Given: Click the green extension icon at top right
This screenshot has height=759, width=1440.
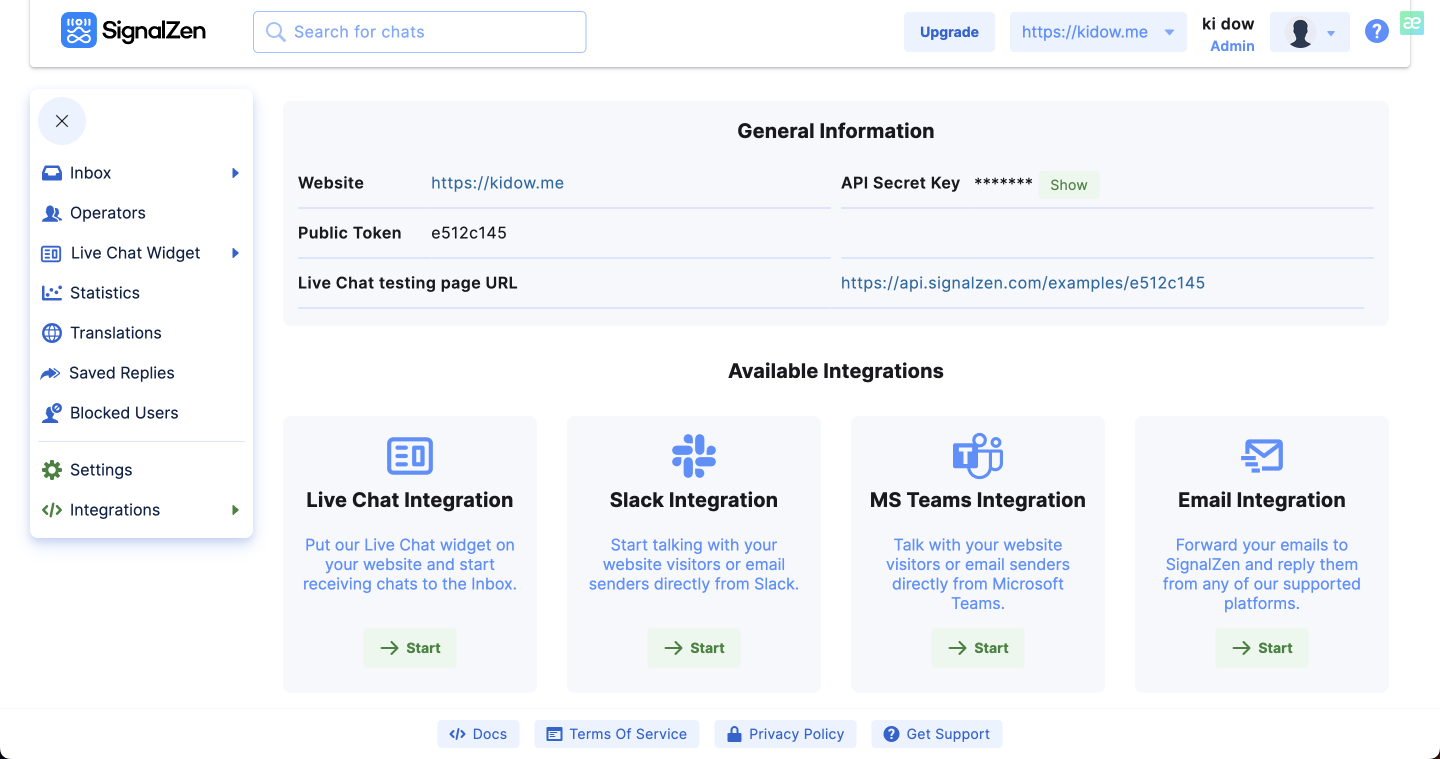Looking at the screenshot, I should (1411, 23).
